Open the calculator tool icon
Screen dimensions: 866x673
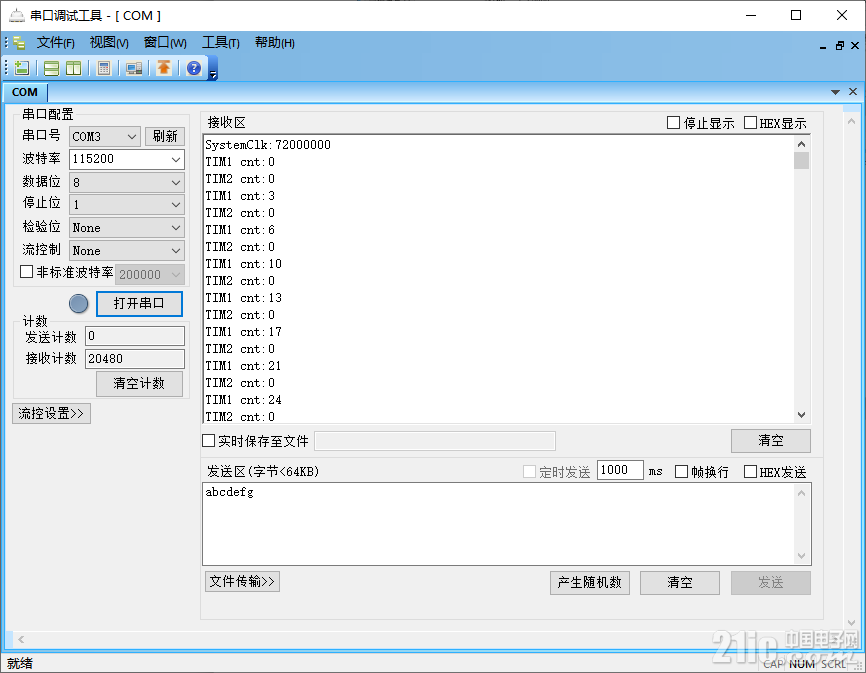(103, 68)
